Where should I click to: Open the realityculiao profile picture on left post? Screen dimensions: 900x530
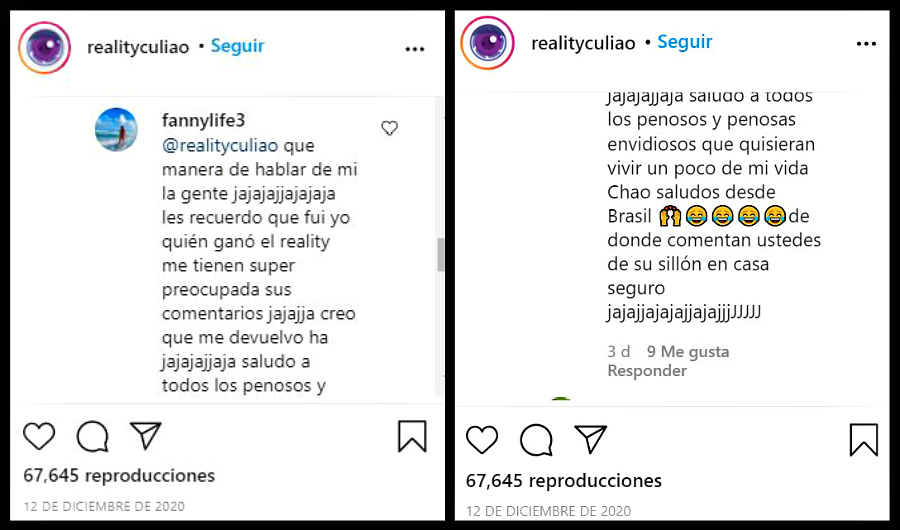(46, 47)
